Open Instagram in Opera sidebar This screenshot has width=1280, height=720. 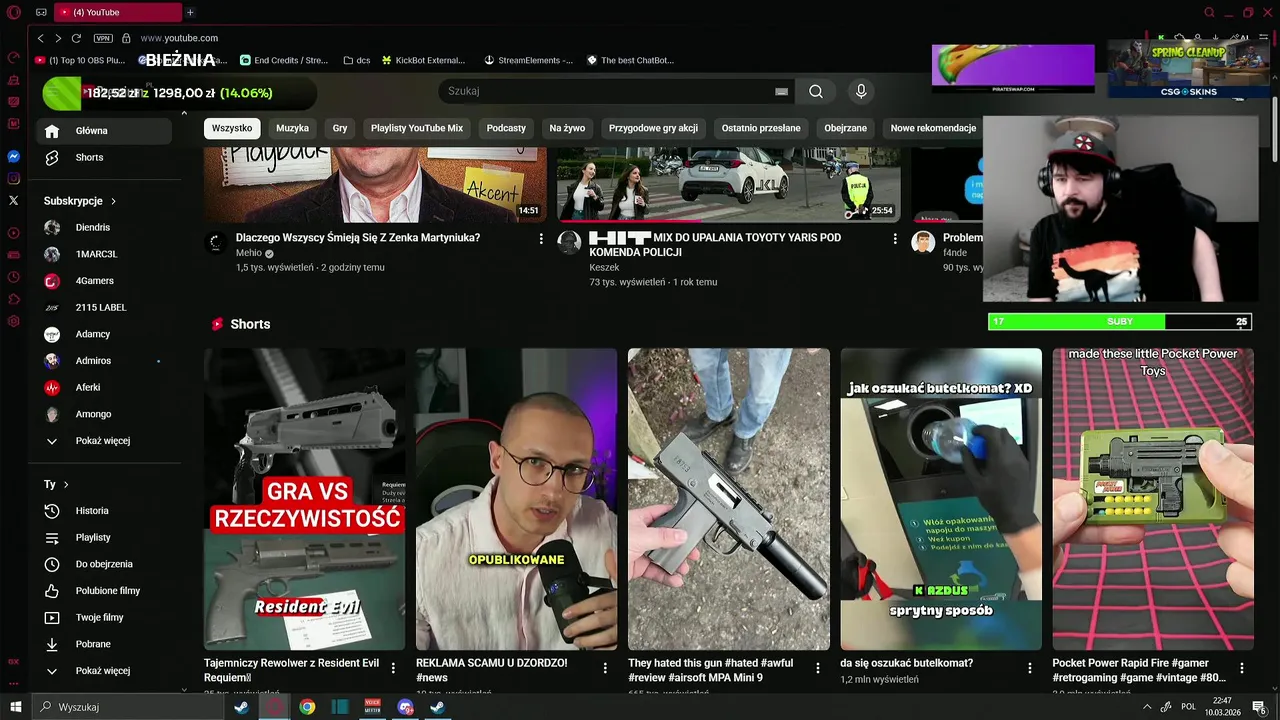click(x=13, y=179)
